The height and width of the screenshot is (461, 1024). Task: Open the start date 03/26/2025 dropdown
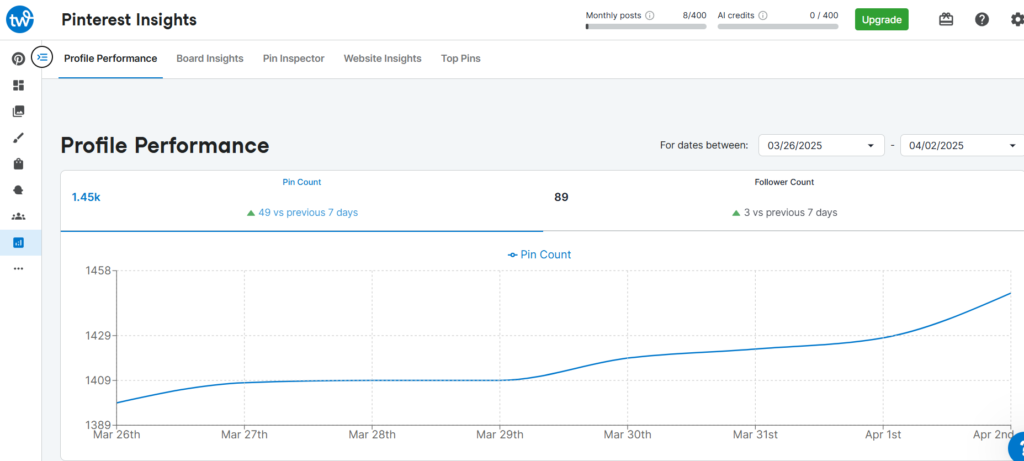[x=822, y=145]
